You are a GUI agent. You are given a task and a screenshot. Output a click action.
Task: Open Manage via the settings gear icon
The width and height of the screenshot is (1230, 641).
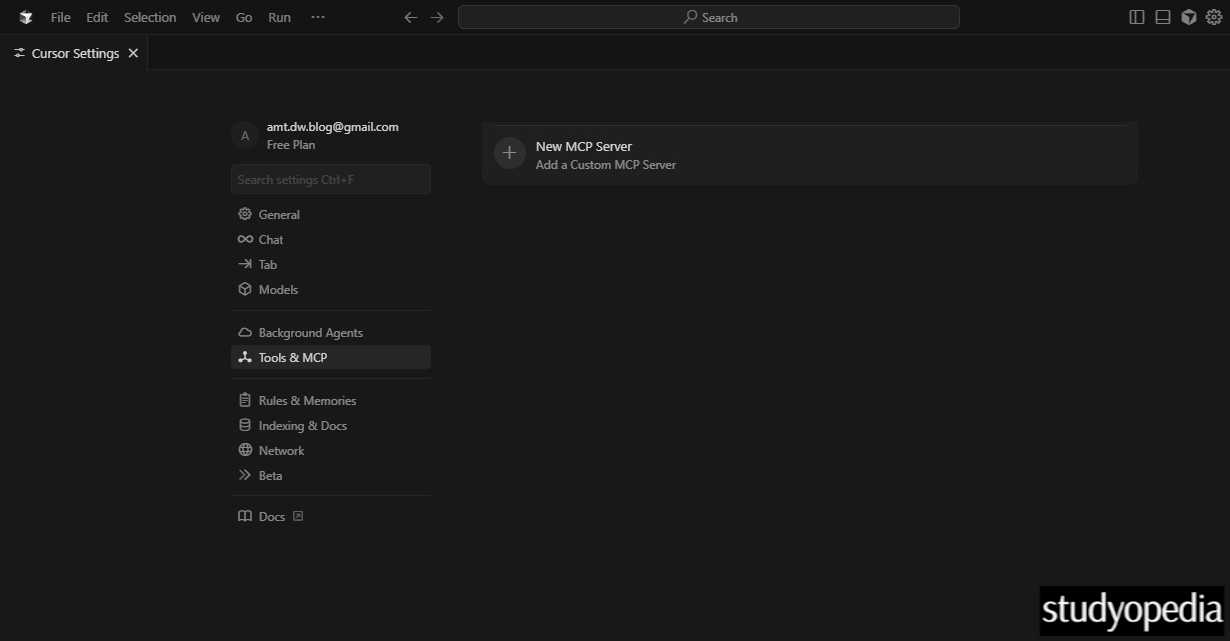pyautogui.click(x=1213, y=16)
